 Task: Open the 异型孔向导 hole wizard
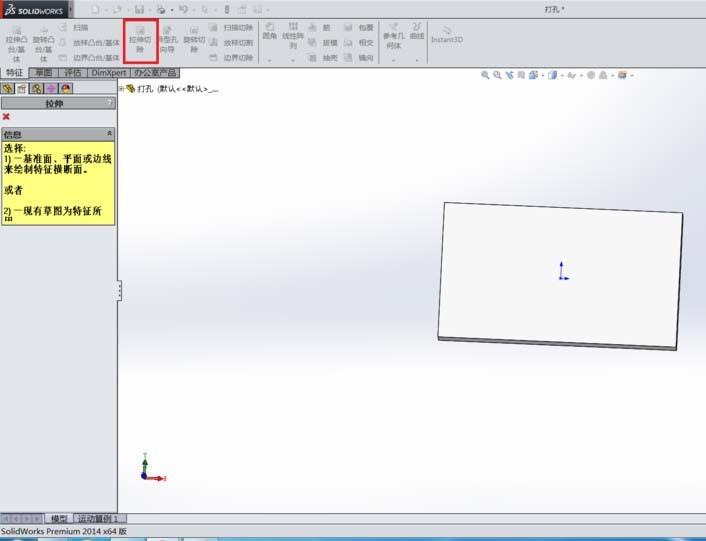pyautogui.click(x=167, y=40)
